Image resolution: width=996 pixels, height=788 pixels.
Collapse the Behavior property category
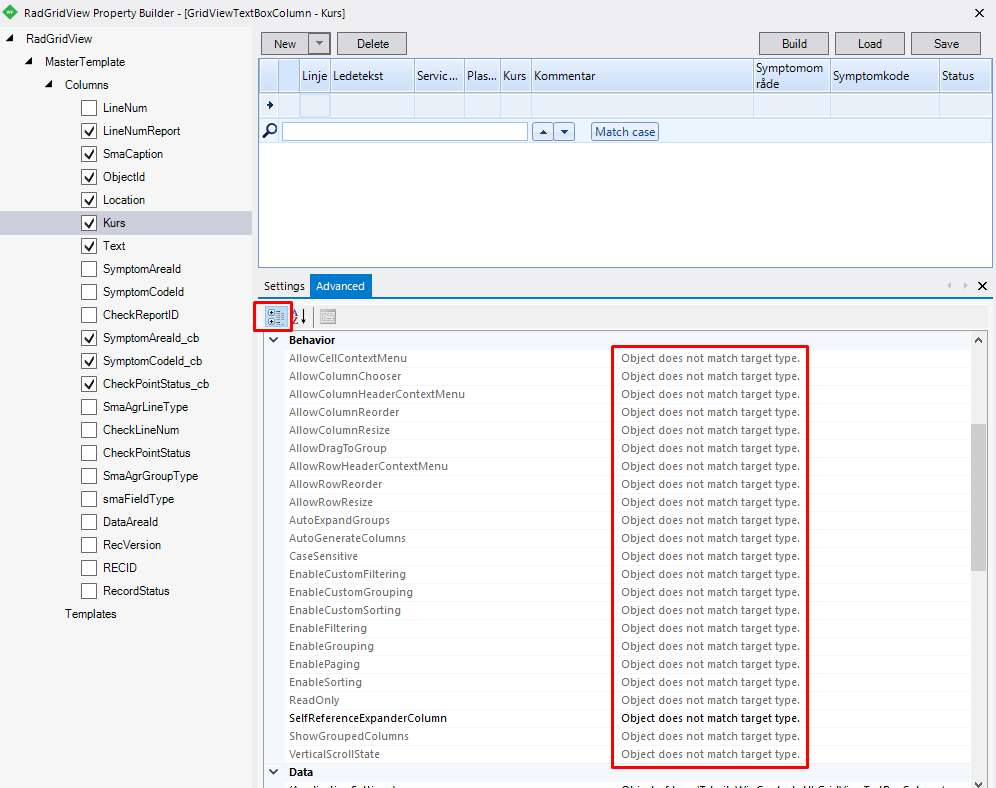pyautogui.click(x=274, y=340)
